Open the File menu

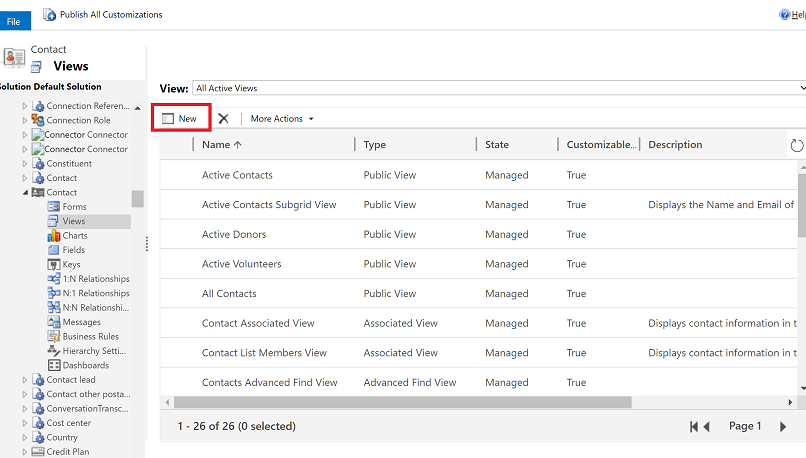(x=14, y=21)
